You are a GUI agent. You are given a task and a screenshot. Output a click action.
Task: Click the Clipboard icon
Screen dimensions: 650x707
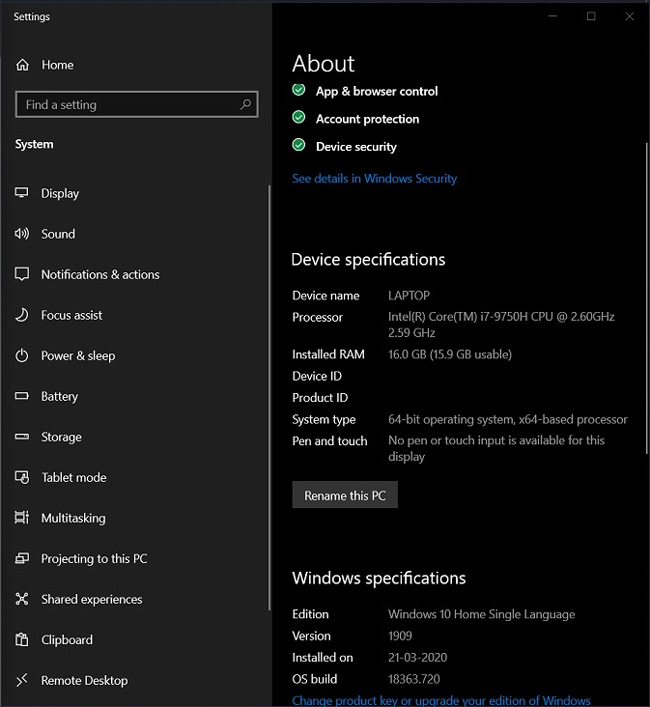coord(22,639)
